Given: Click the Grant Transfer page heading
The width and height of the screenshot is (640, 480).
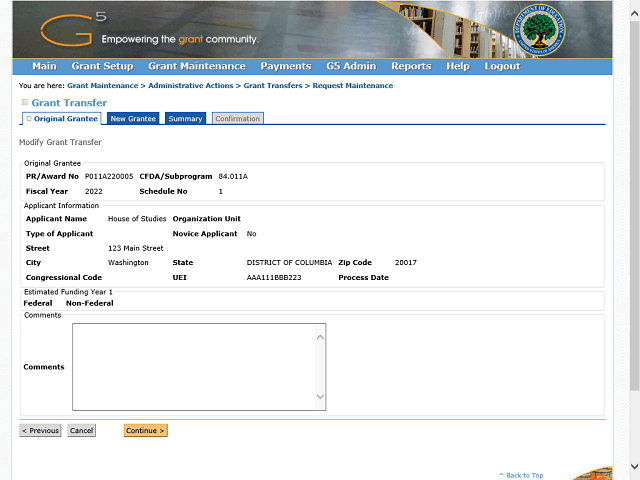Looking at the screenshot, I should pyautogui.click(x=69, y=103).
